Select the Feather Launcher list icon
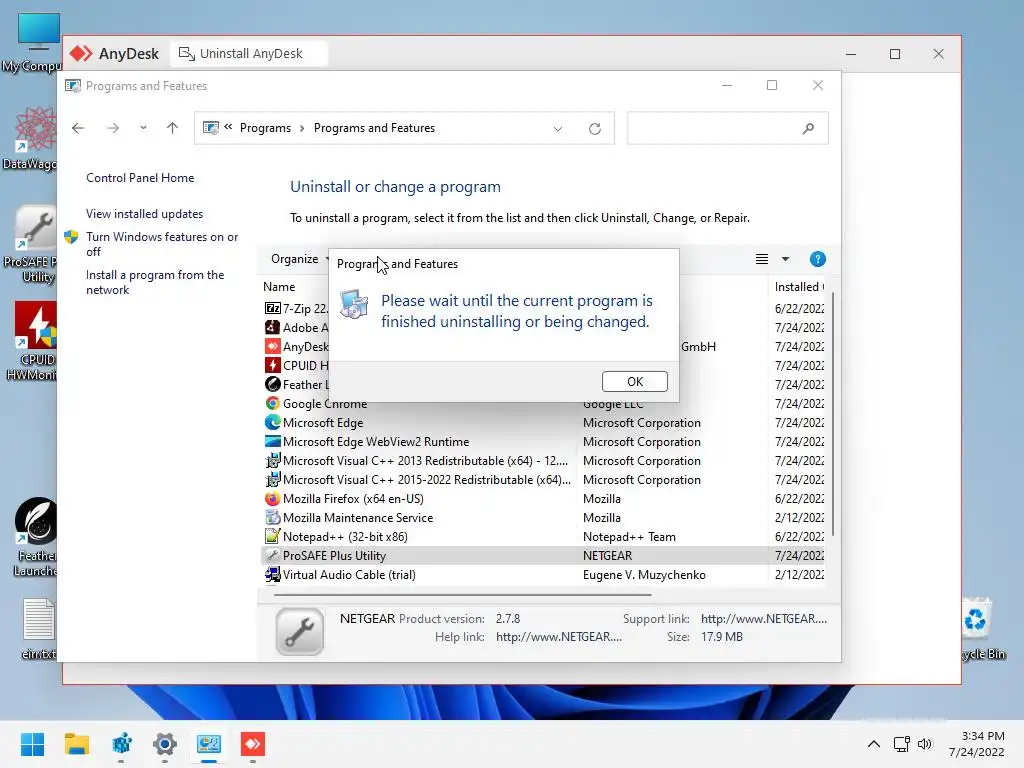The height and width of the screenshot is (768, 1024). pos(272,384)
